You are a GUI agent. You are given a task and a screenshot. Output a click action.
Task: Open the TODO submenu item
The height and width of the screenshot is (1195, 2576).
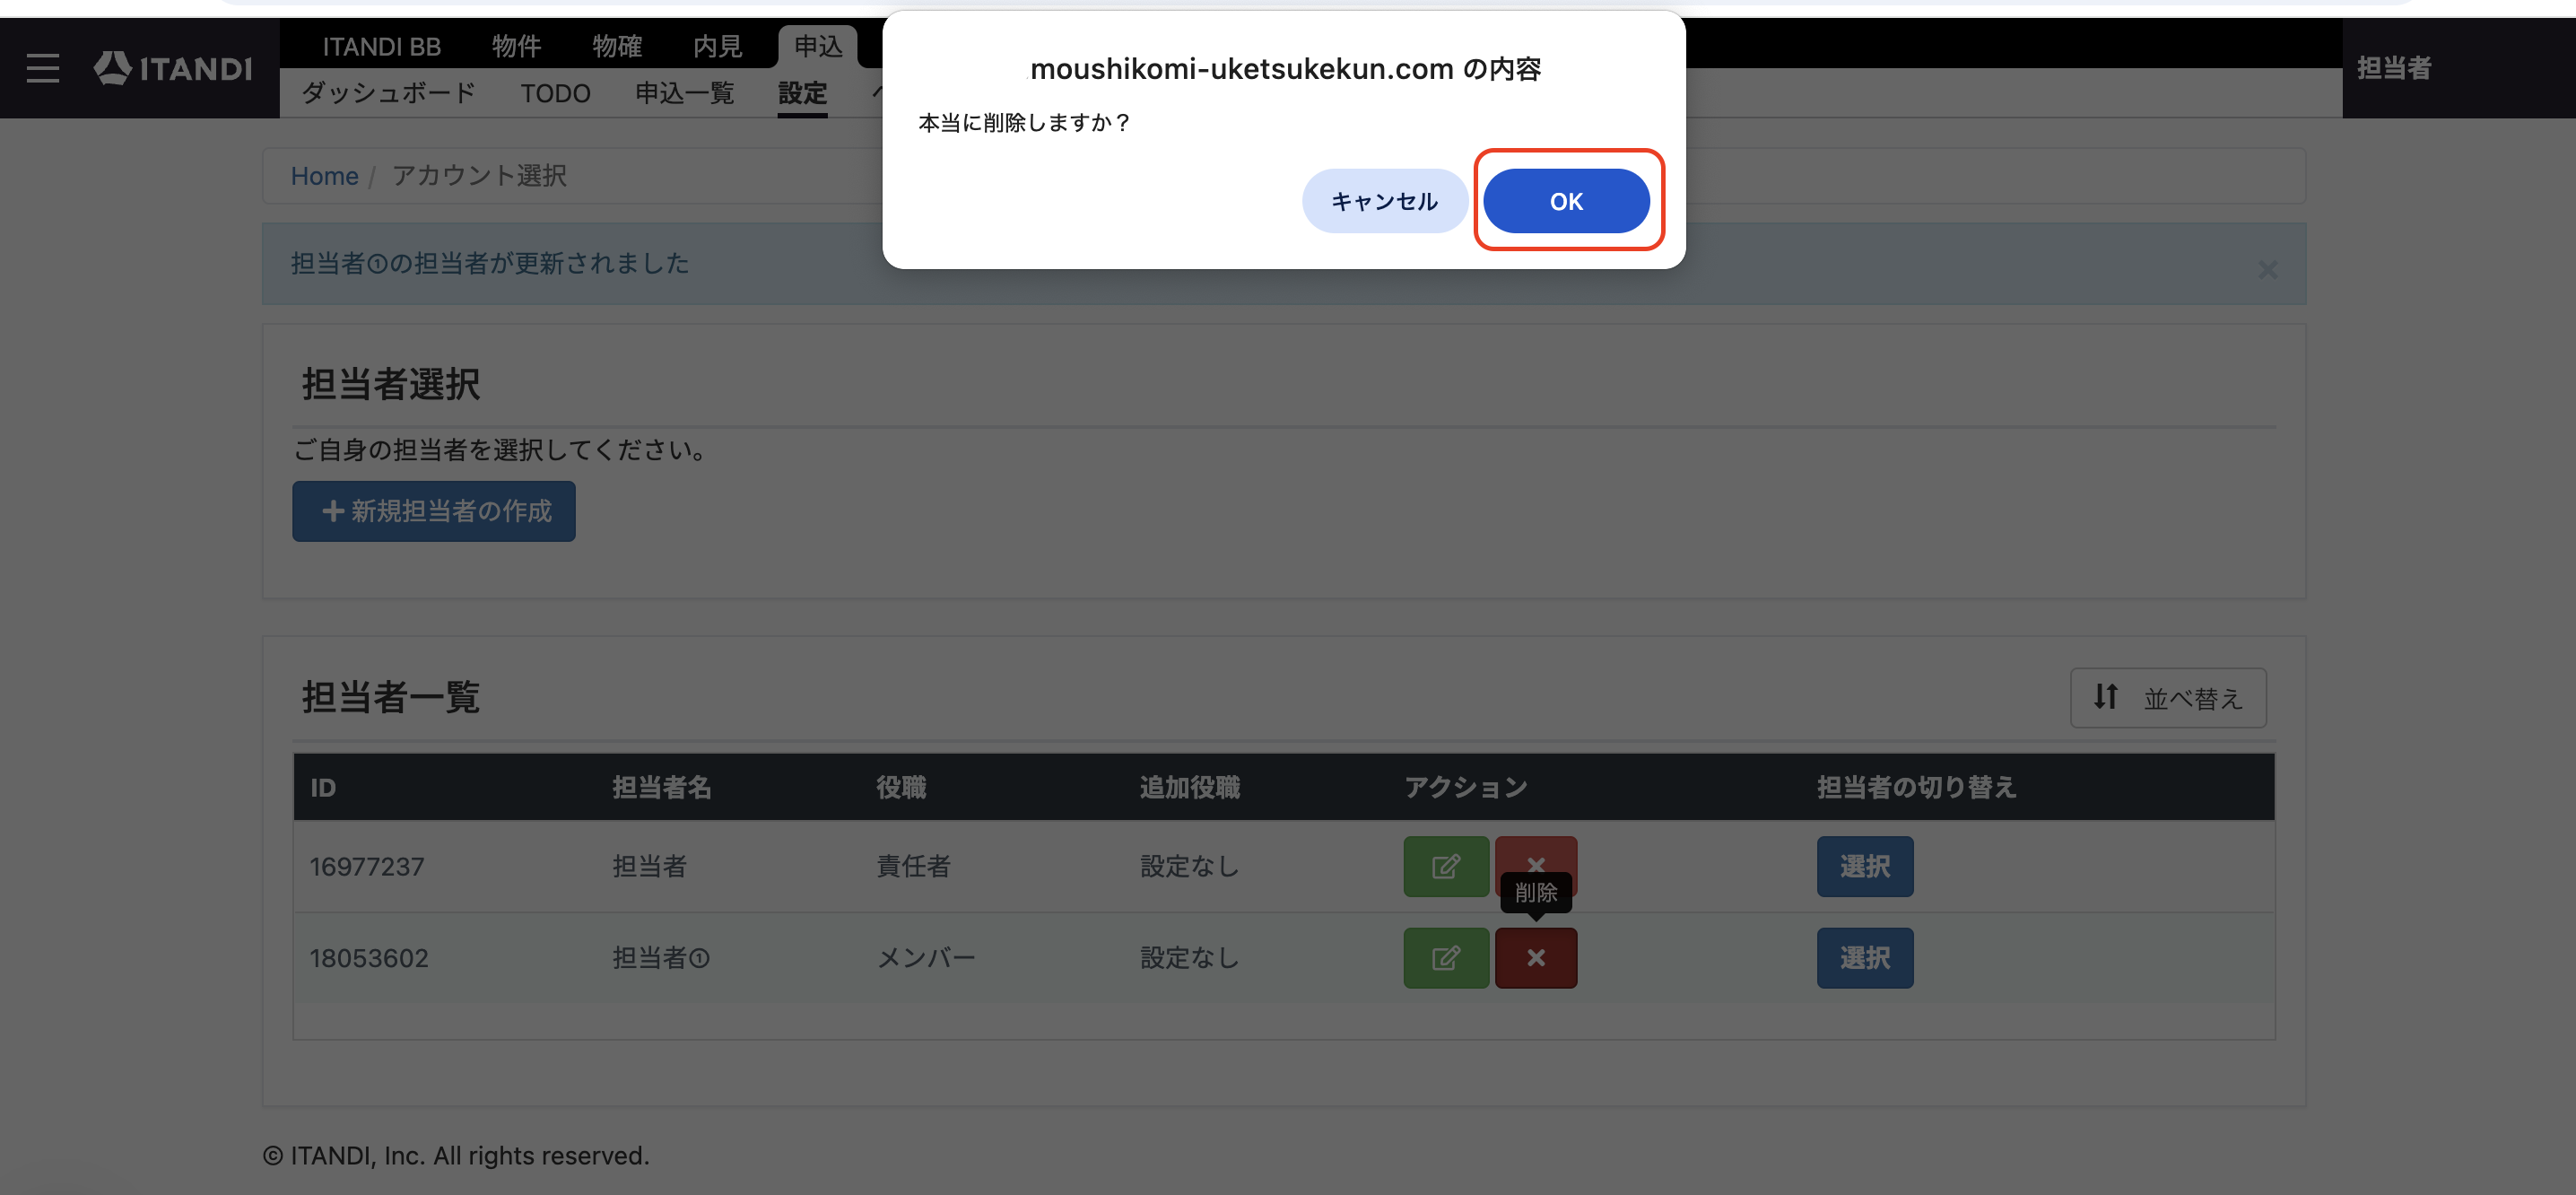pyautogui.click(x=555, y=93)
